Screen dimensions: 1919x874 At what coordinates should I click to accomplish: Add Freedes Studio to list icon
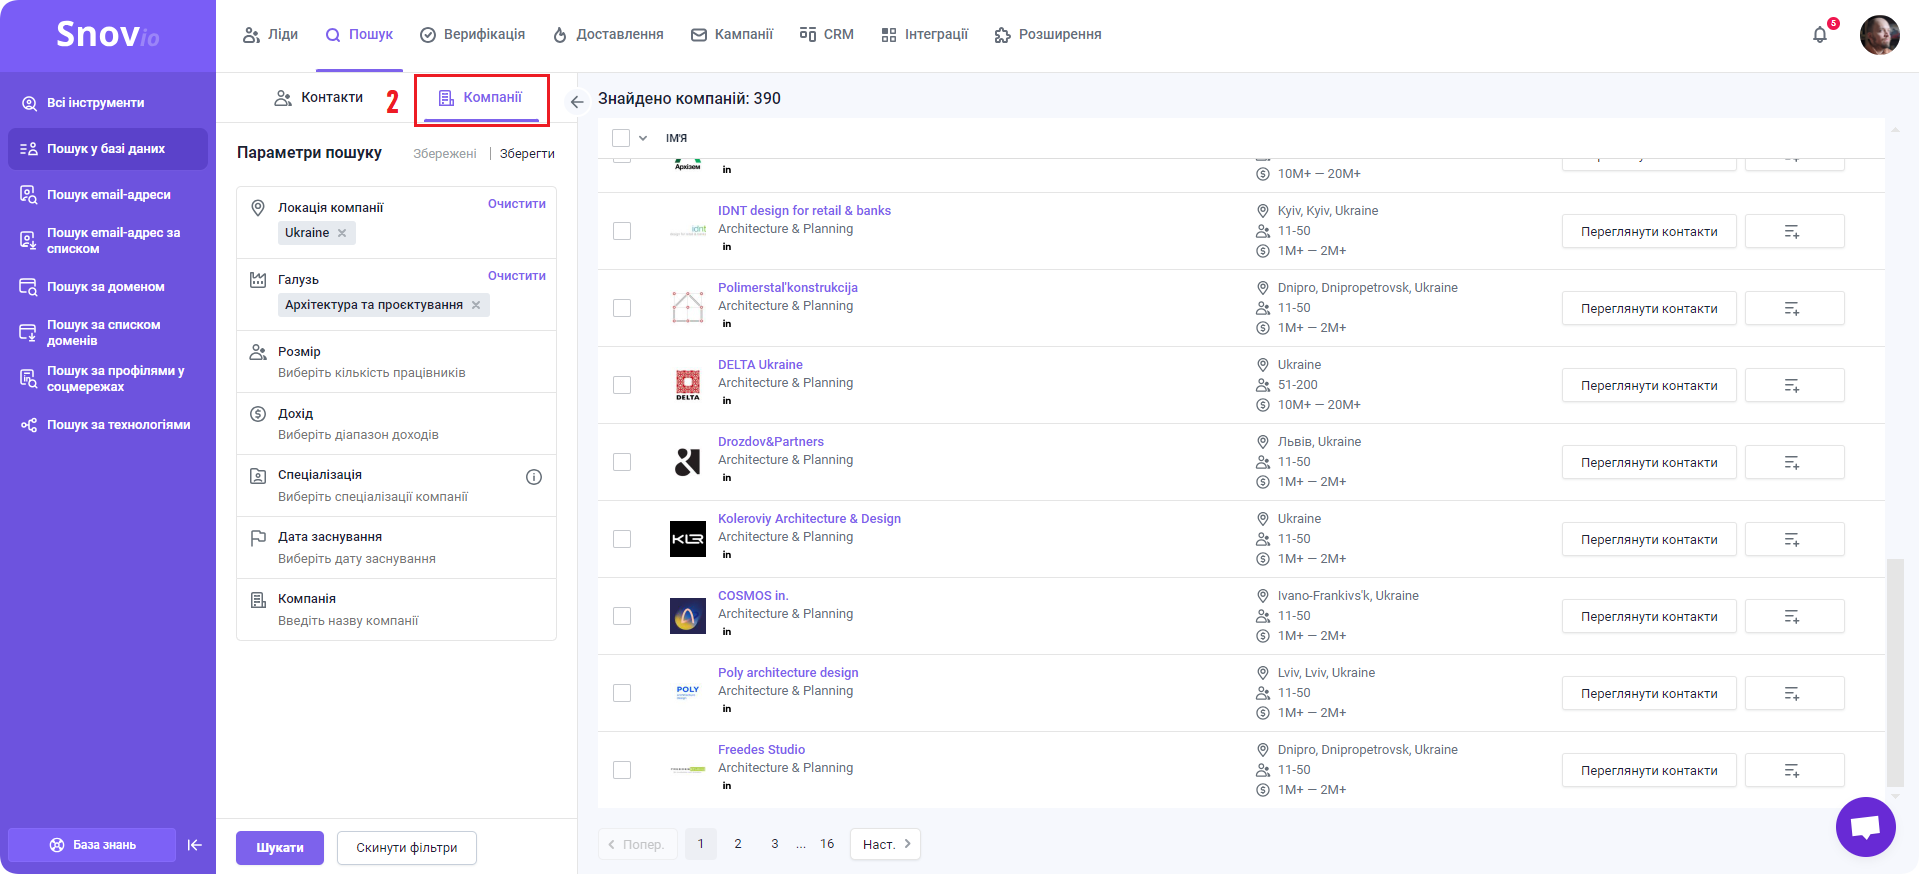point(1794,770)
